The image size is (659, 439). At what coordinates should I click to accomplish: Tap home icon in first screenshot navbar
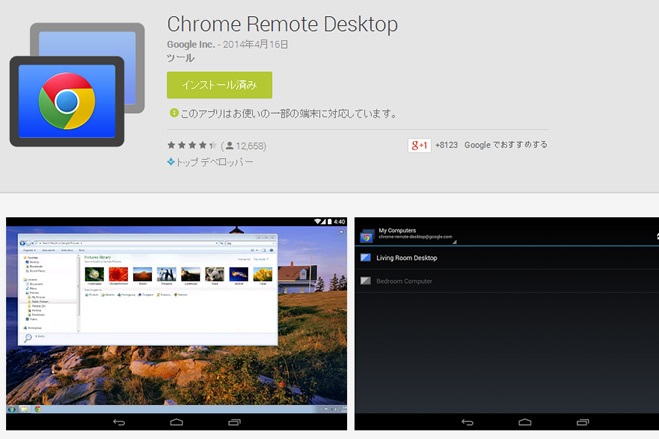(x=177, y=422)
